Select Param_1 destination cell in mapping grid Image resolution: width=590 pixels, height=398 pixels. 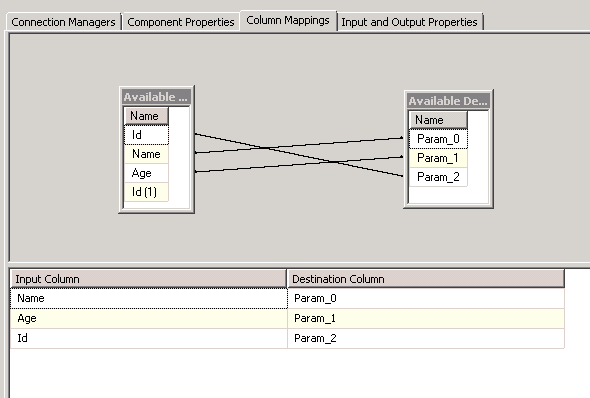tap(426, 318)
